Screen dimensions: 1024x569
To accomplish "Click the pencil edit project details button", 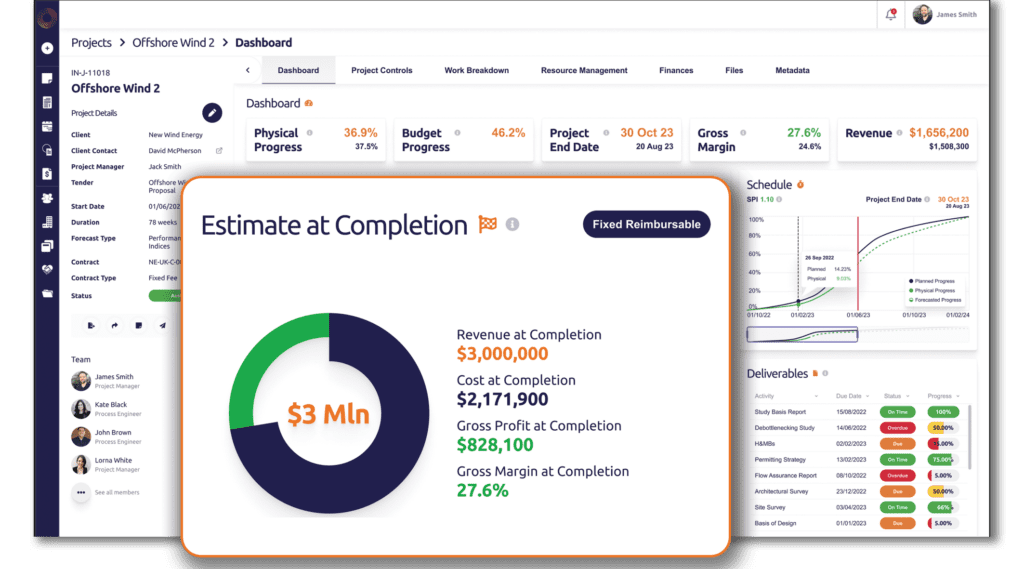I will click(x=212, y=113).
